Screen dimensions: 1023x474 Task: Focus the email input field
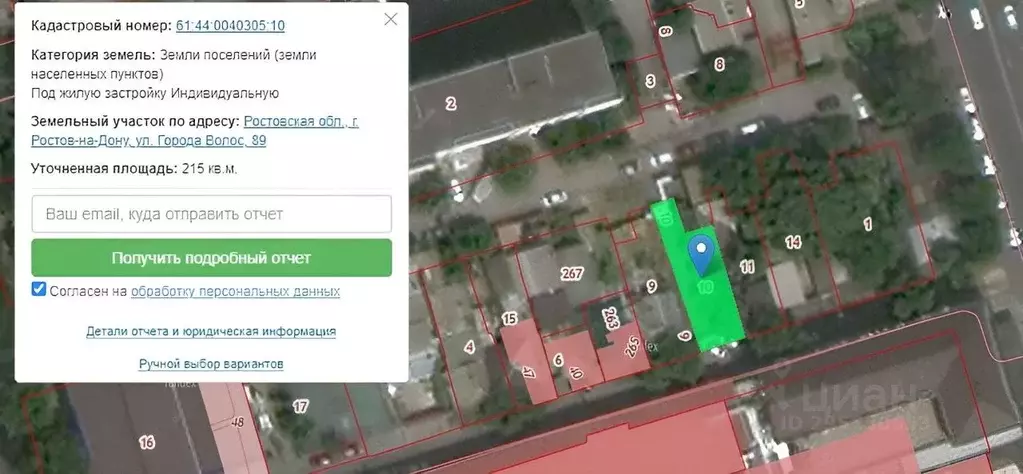coord(211,214)
